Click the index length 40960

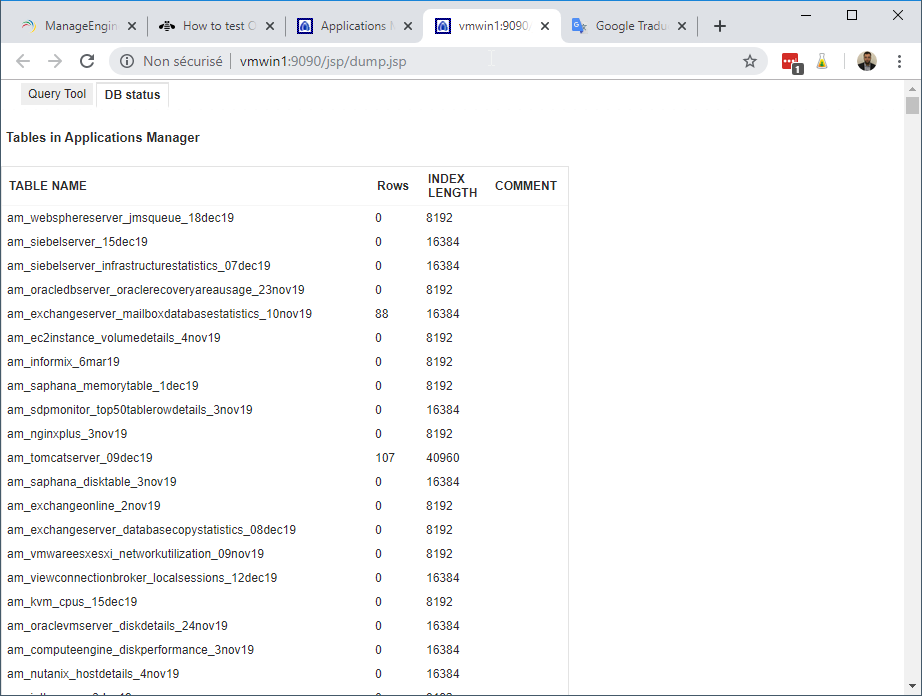point(443,458)
